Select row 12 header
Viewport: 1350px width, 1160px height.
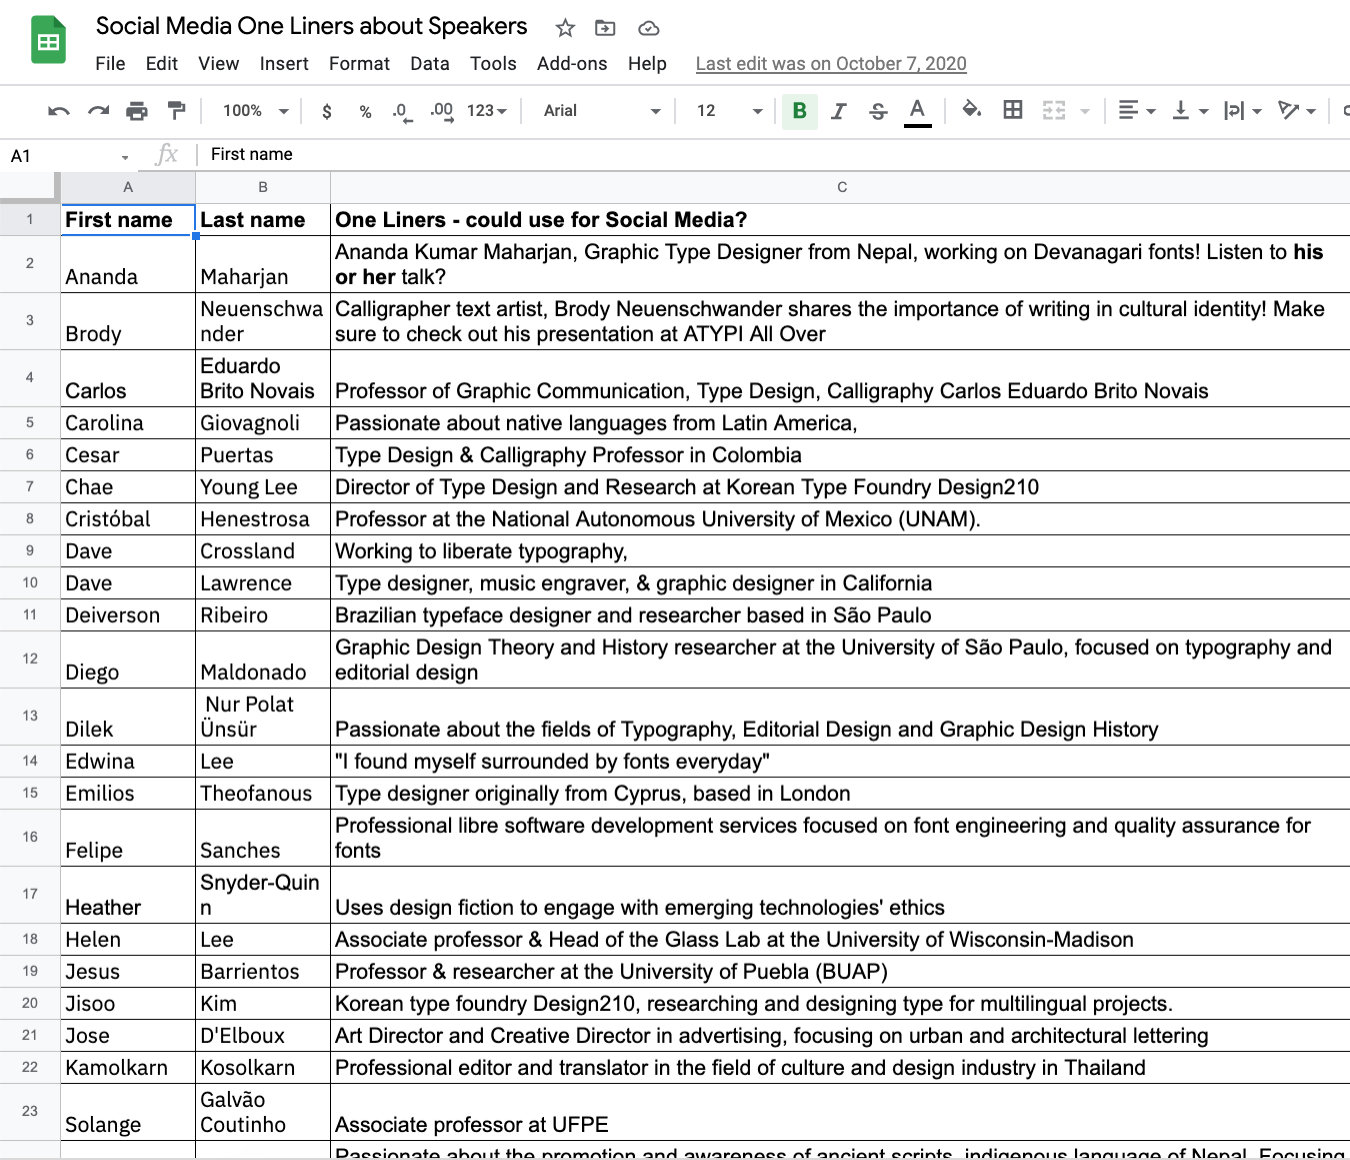point(30,659)
